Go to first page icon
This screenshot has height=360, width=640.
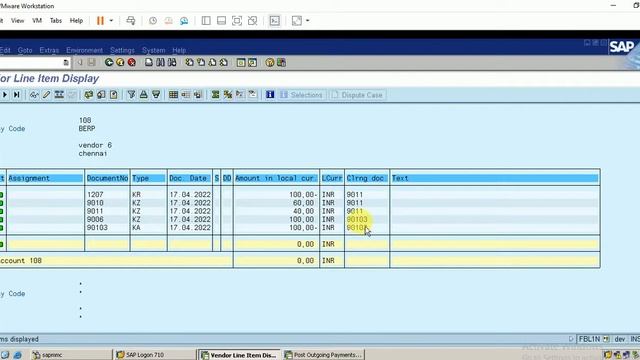pos(189,62)
